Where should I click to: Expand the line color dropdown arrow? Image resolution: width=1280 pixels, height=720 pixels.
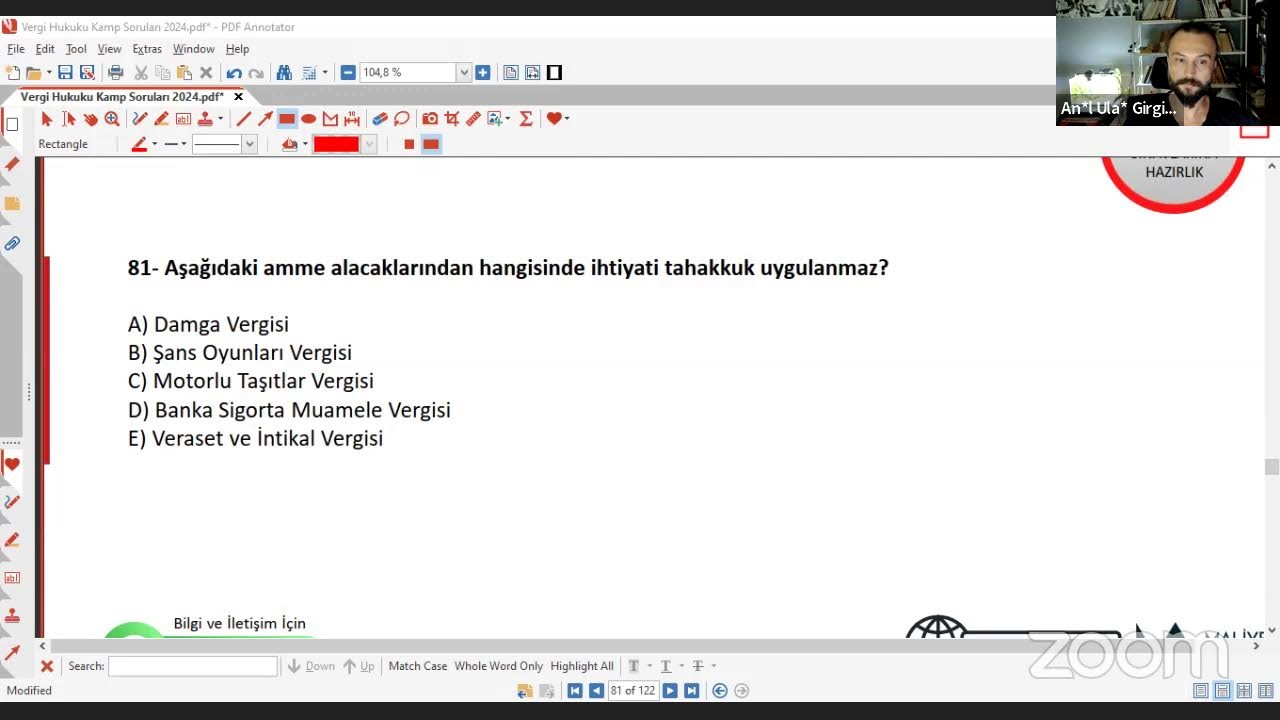tap(154, 144)
